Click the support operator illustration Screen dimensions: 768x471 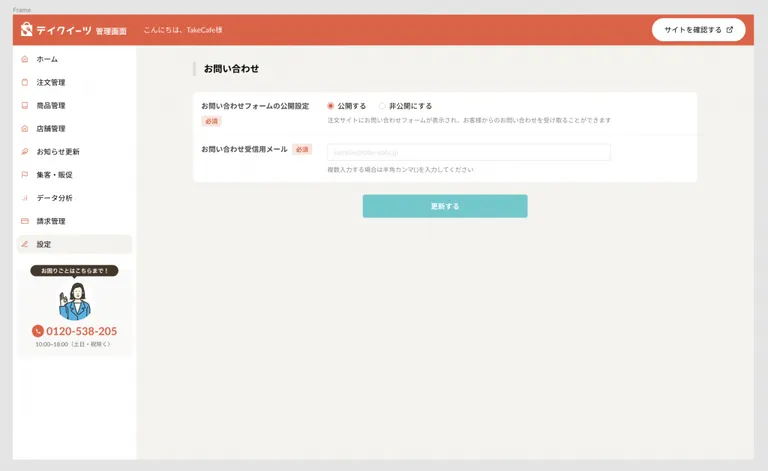coord(74,299)
